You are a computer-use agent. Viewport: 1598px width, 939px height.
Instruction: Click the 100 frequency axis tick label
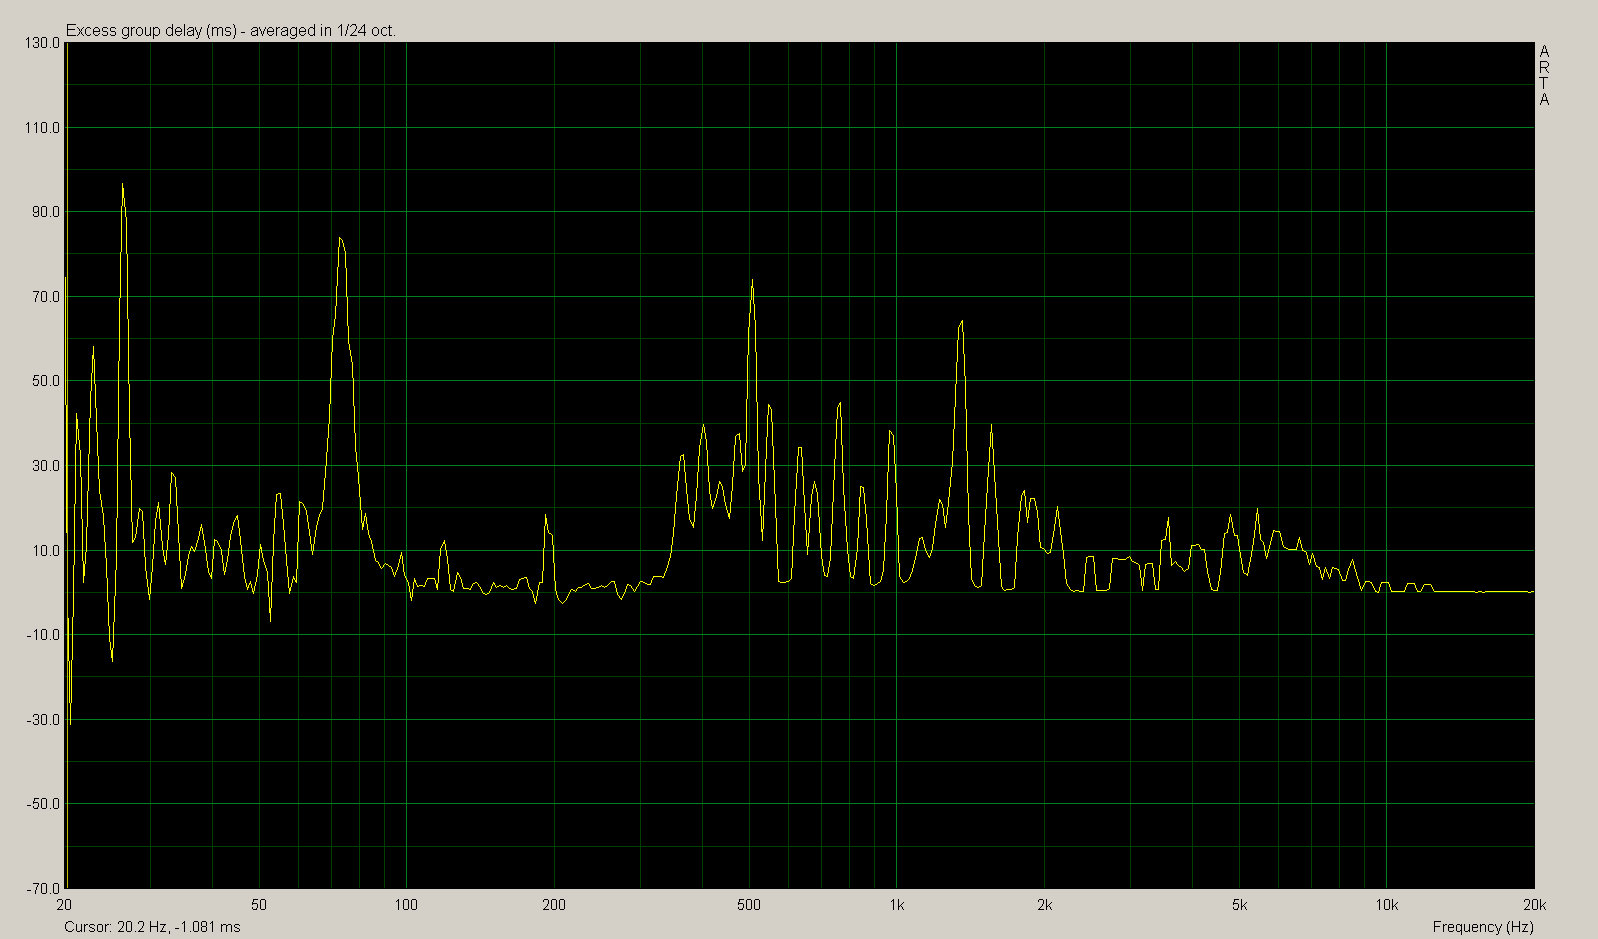[x=406, y=905]
